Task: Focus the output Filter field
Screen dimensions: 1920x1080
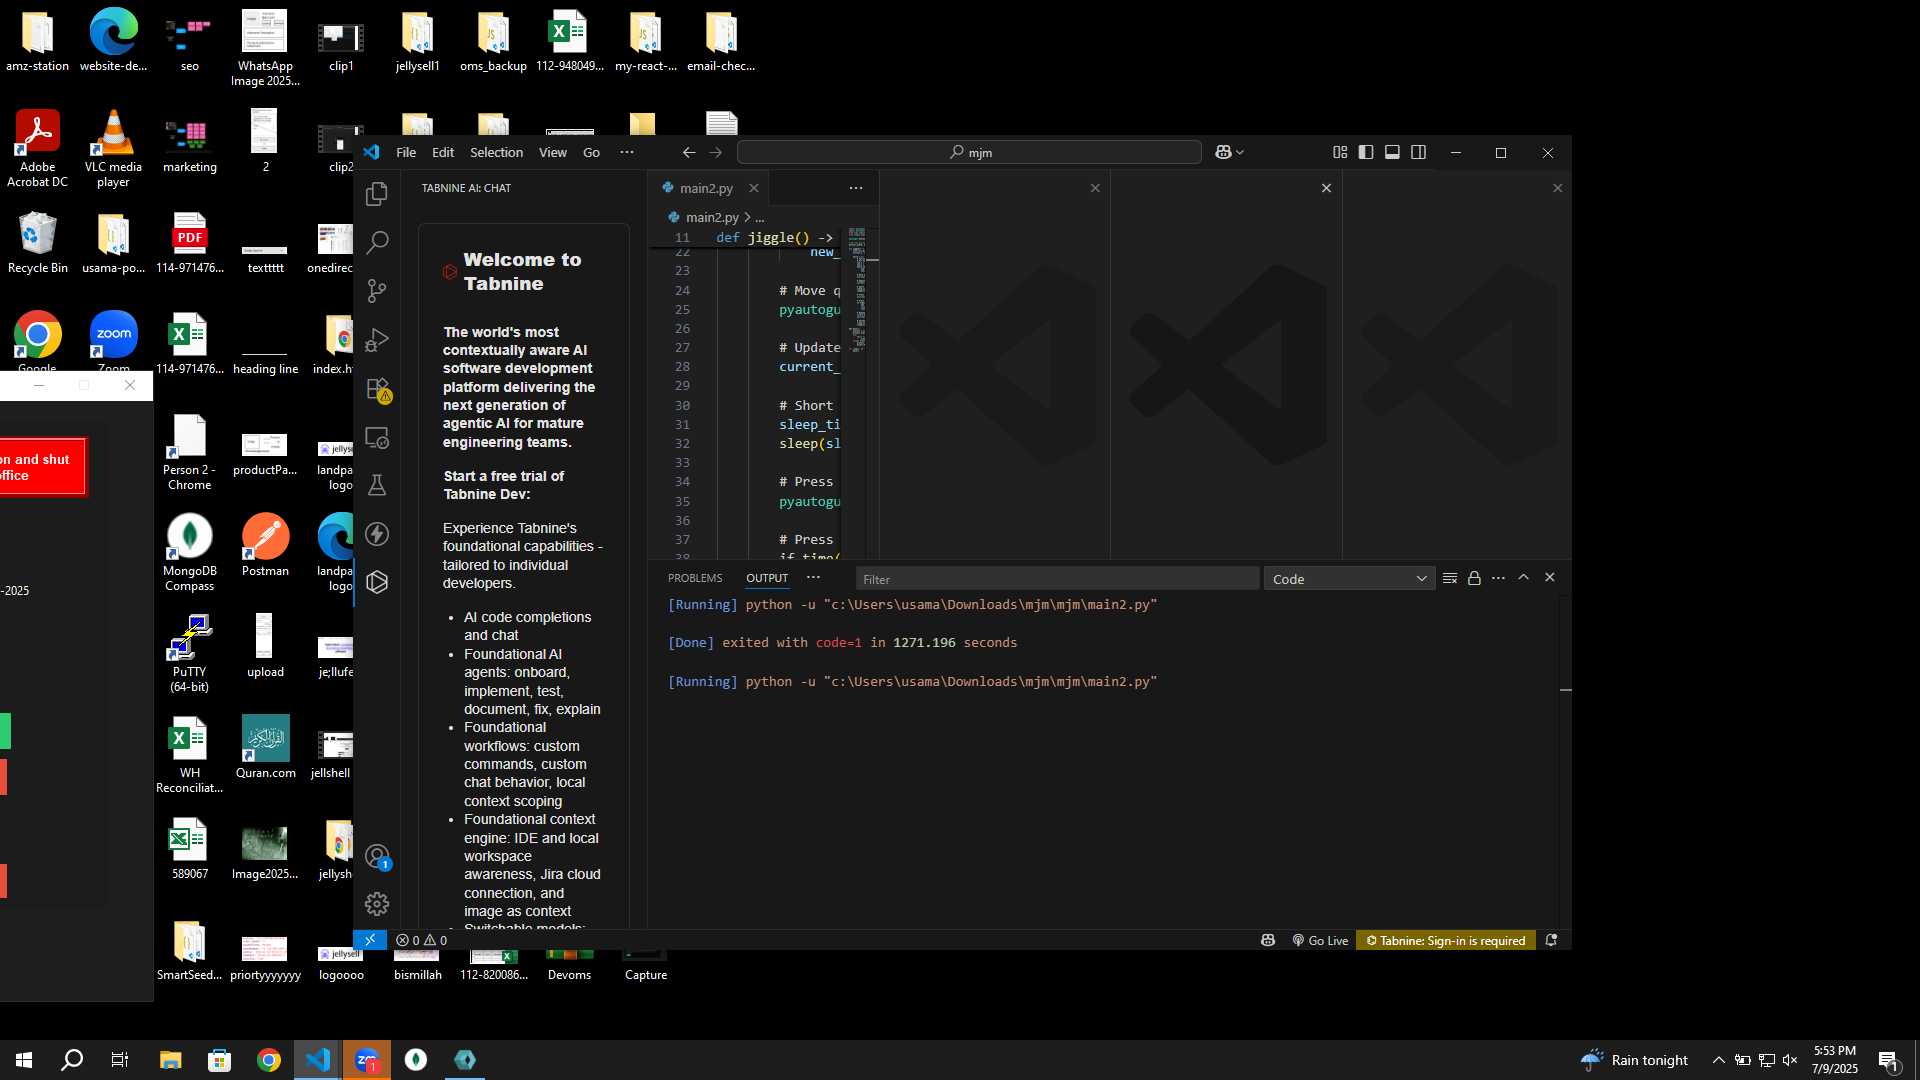Action: 1057,579
